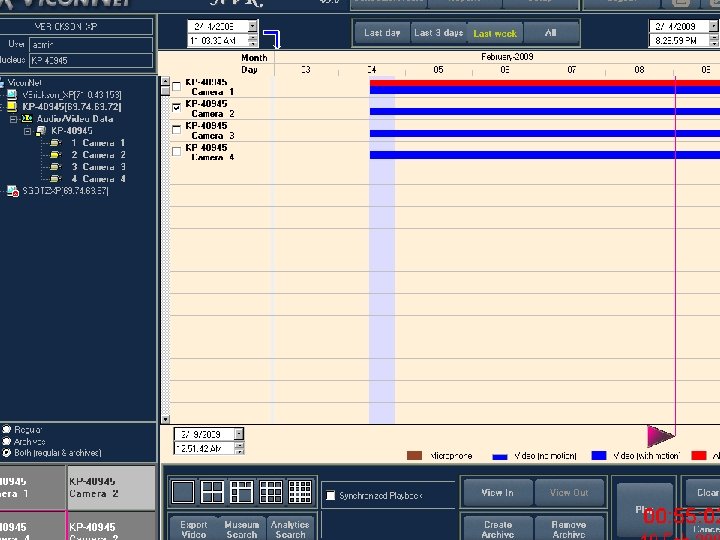Click Camera 4 icon in the site tree
The width and height of the screenshot is (720, 540).
[56, 179]
